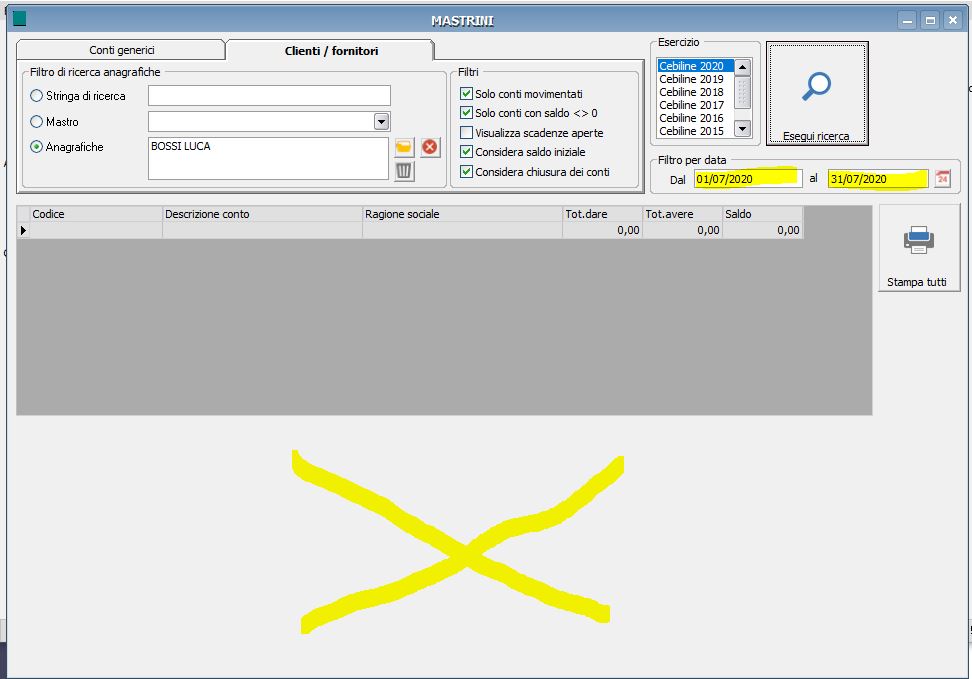
Task: Click the red remove anagrafica icon
Action: (x=430, y=147)
